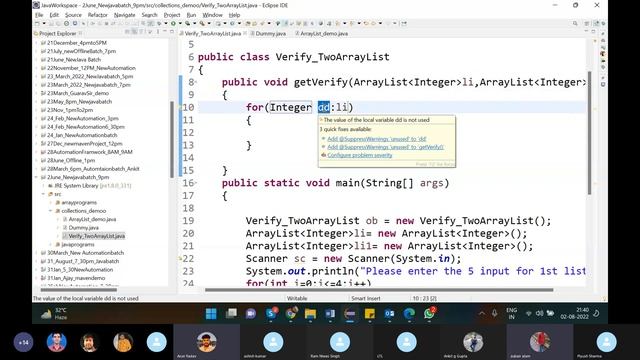Open WhatsApp from the taskbar
The image size is (640, 360).
(x=429, y=313)
